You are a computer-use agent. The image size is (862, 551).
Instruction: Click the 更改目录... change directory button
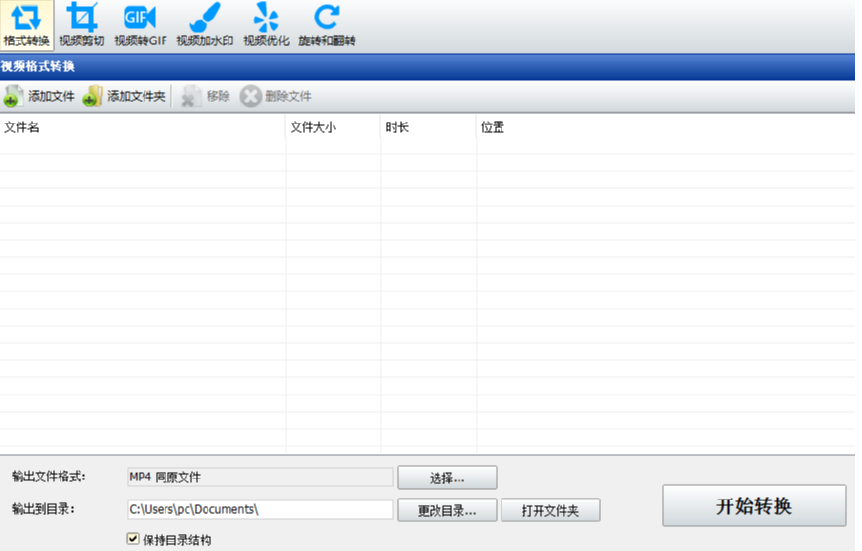pos(447,510)
